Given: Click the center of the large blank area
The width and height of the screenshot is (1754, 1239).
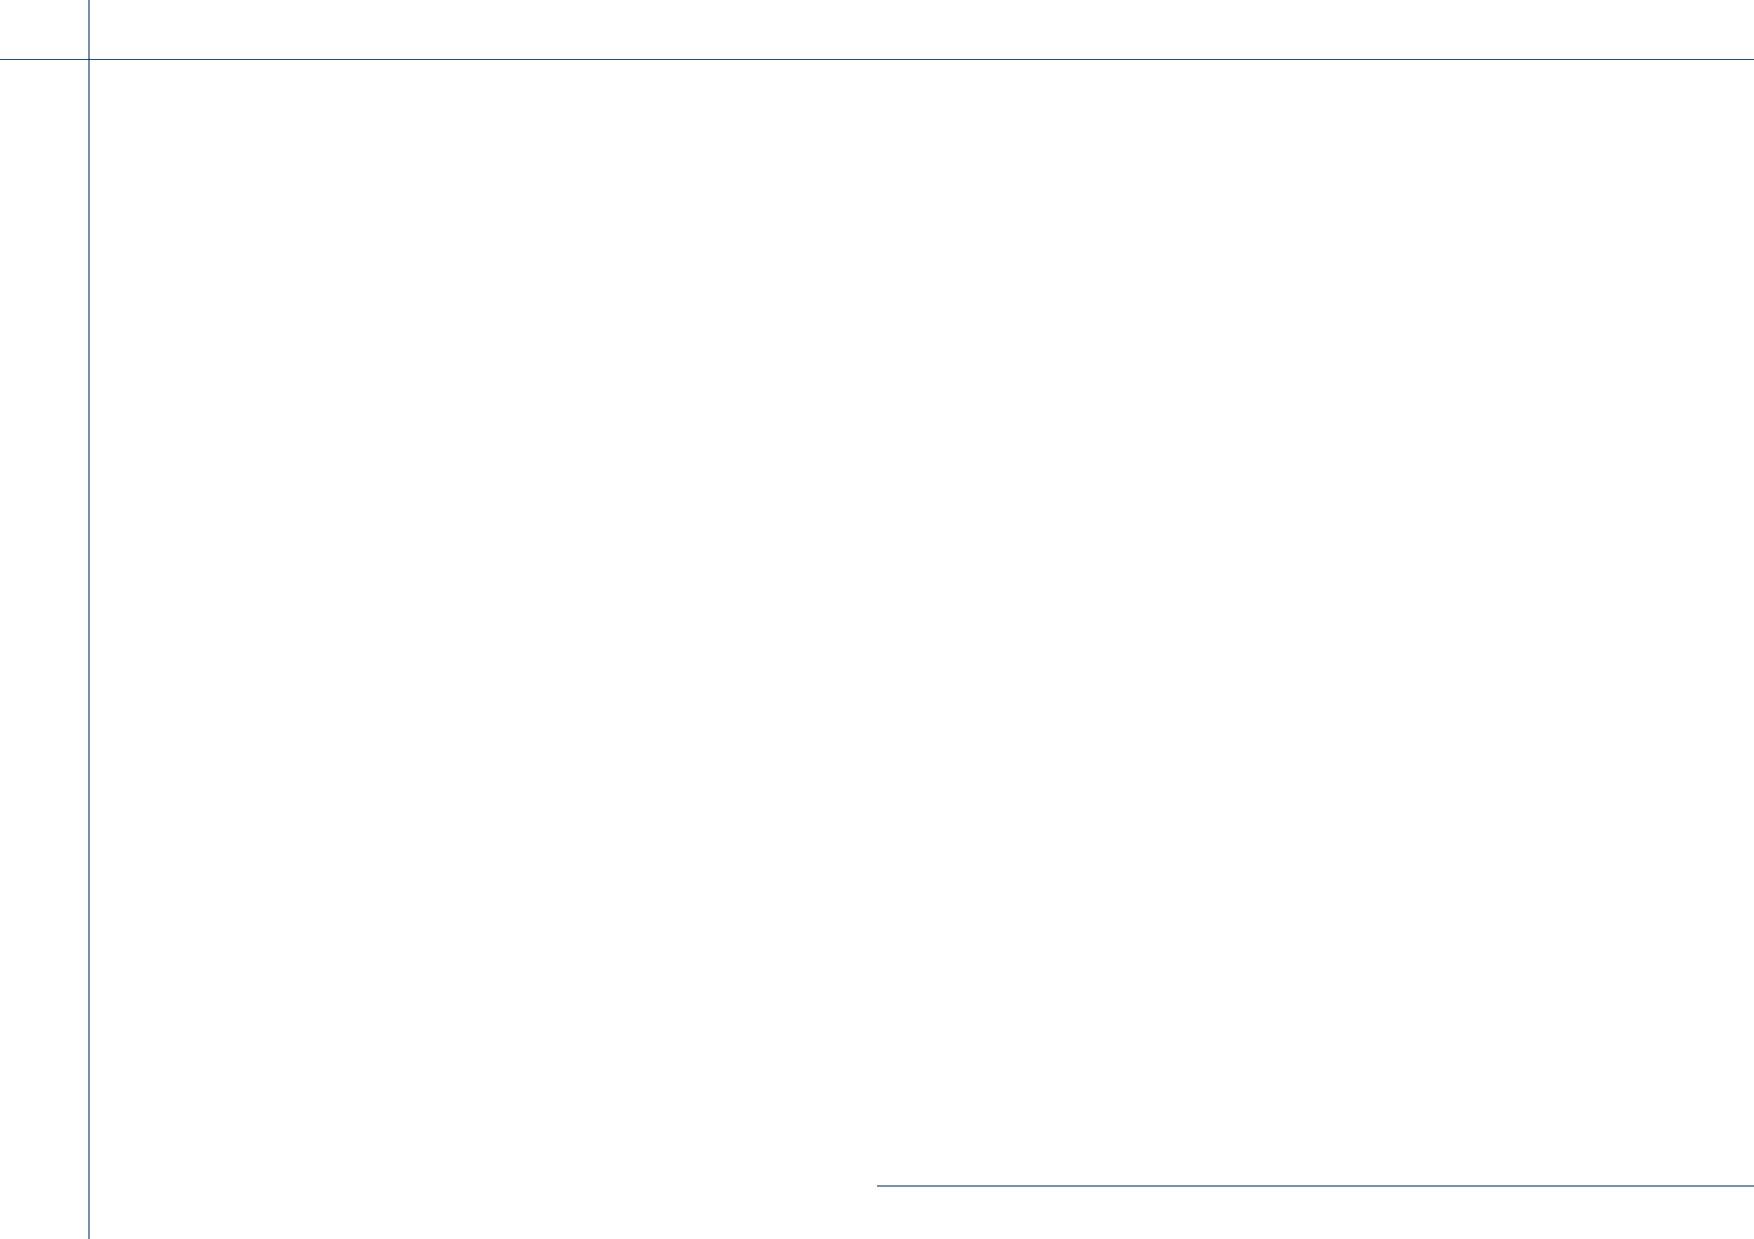Looking at the screenshot, I should point(921,622).
